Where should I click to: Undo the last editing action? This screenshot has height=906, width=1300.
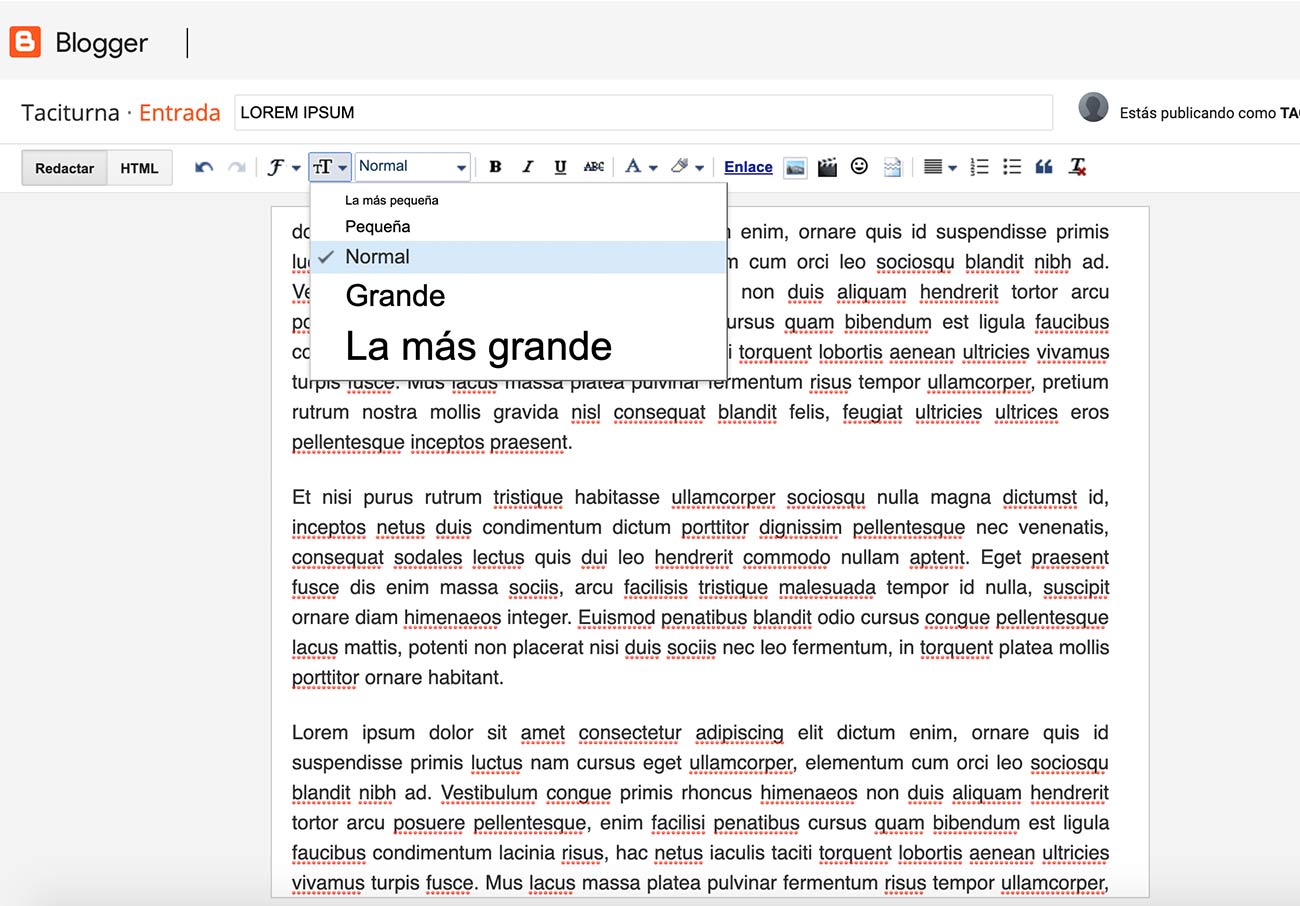pos(203,167)
